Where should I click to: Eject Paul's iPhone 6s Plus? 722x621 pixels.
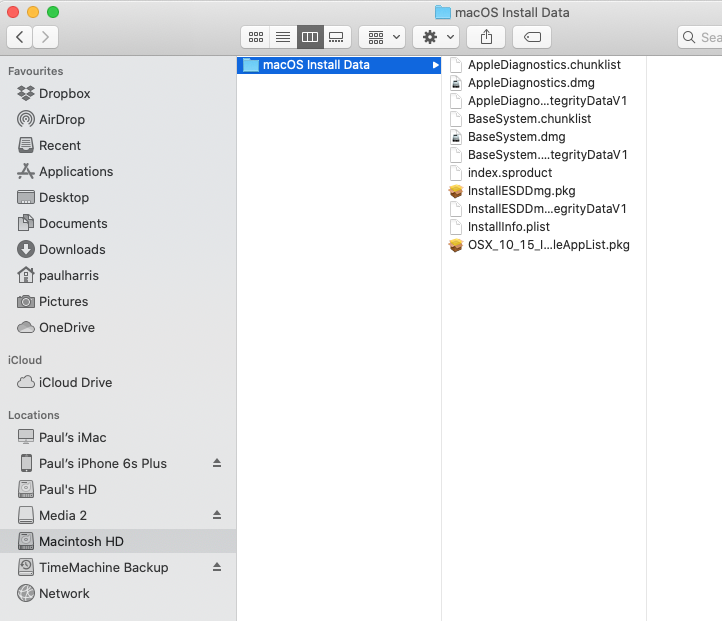tap(217, 463)
